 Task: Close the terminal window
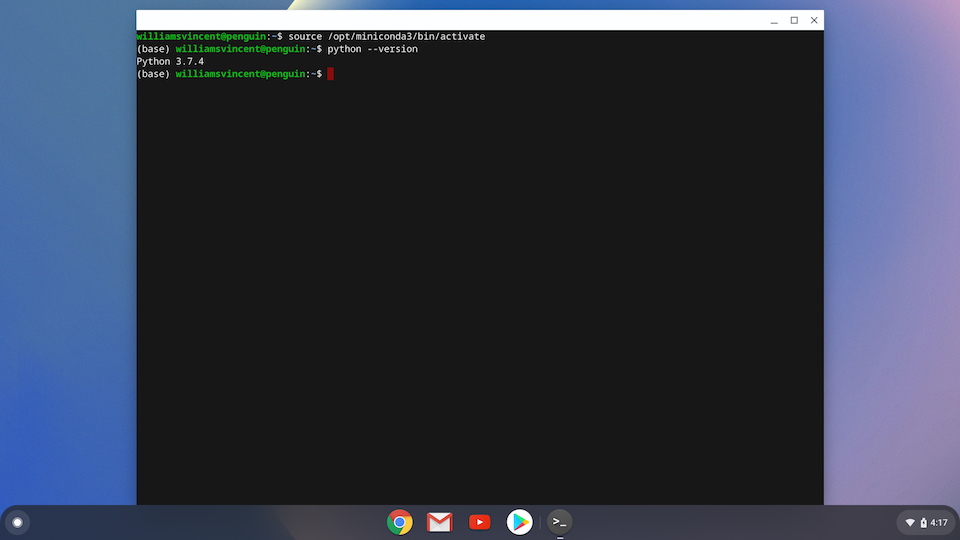tap(814, 20)
